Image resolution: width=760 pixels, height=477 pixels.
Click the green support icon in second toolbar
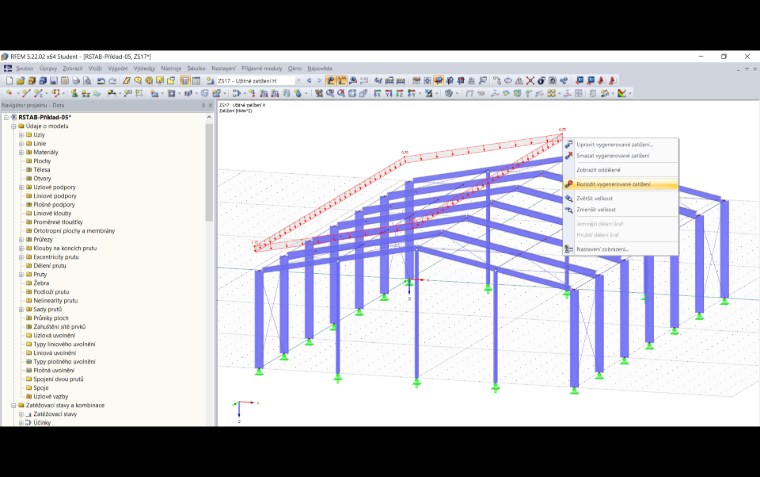(x=74, y=93)
